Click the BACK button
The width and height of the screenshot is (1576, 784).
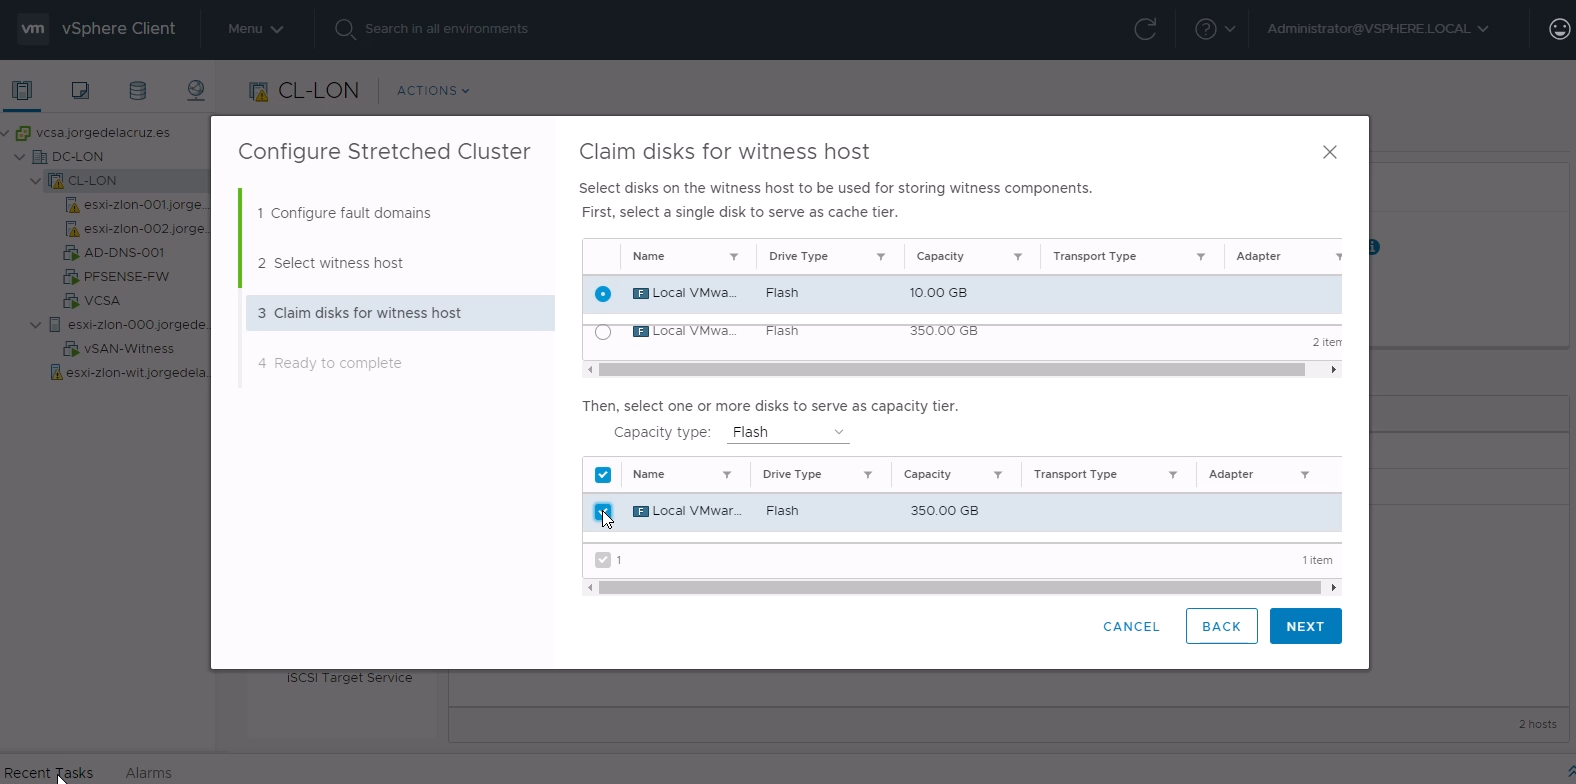point(1222,626)
